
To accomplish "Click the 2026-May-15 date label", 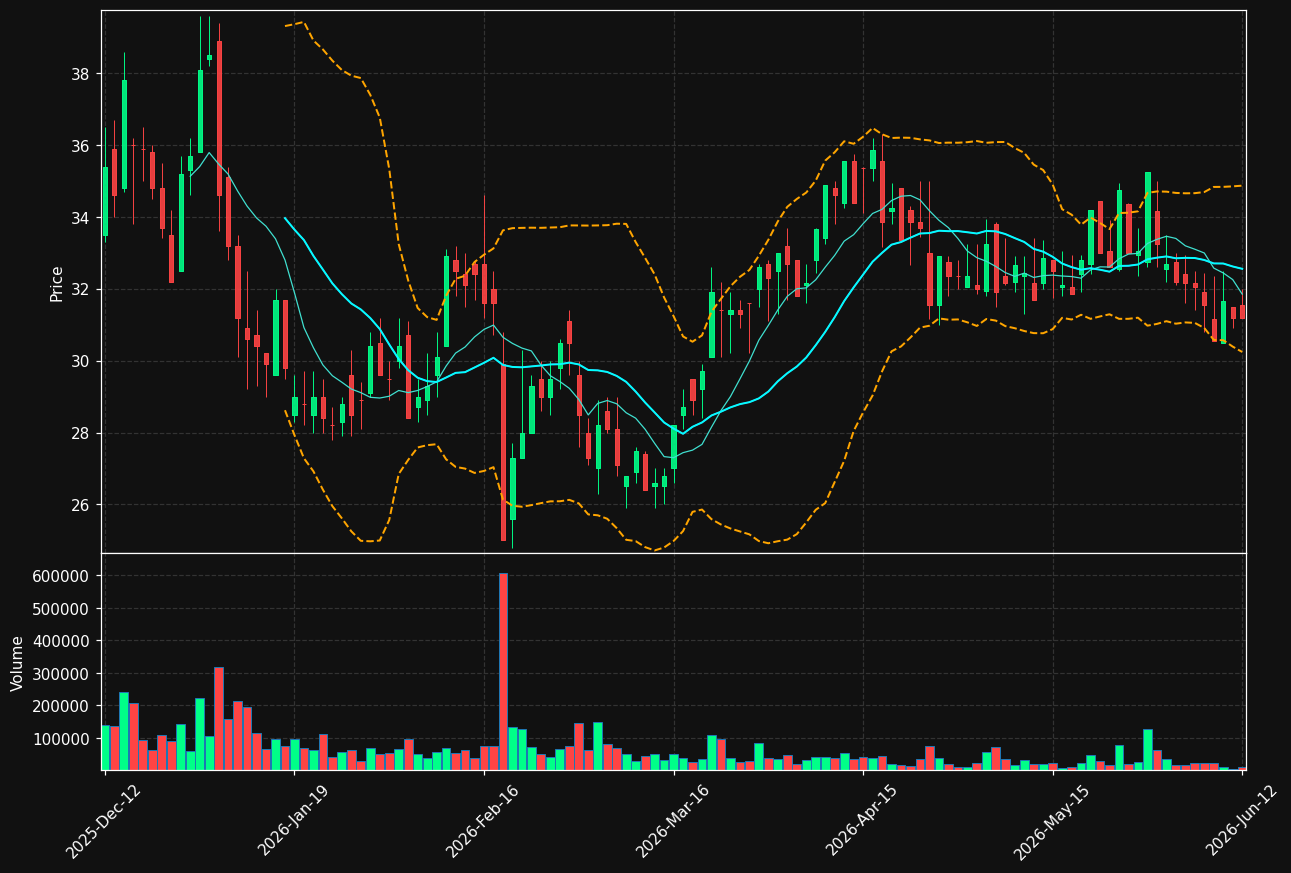I will click(1051, 822).
